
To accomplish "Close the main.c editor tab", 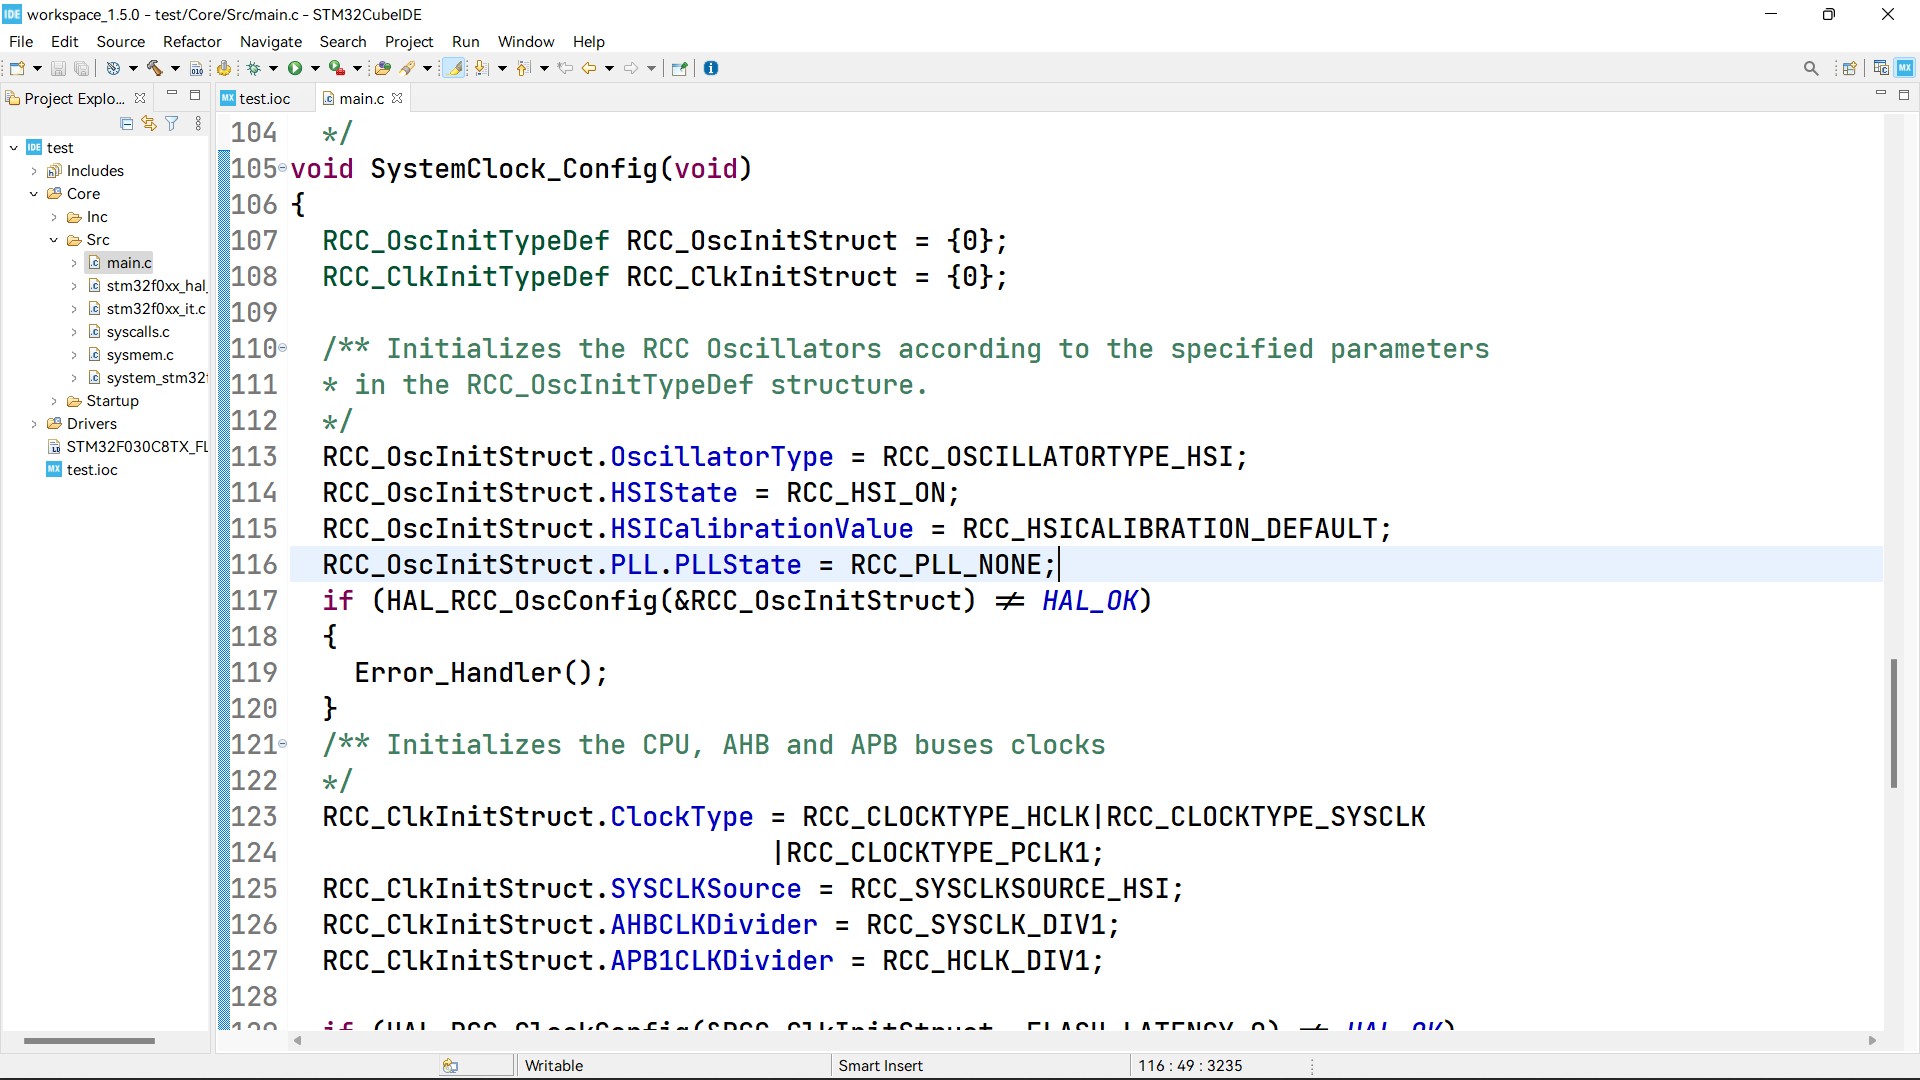I will tap(397, 98).
